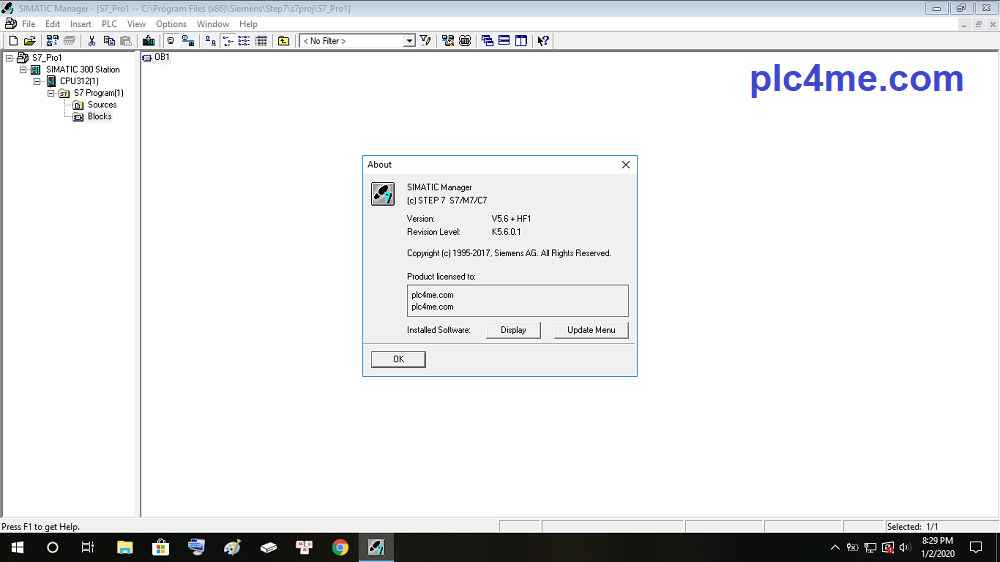
Task: Click the Context Help arrow-question icon
Action: 543,41
